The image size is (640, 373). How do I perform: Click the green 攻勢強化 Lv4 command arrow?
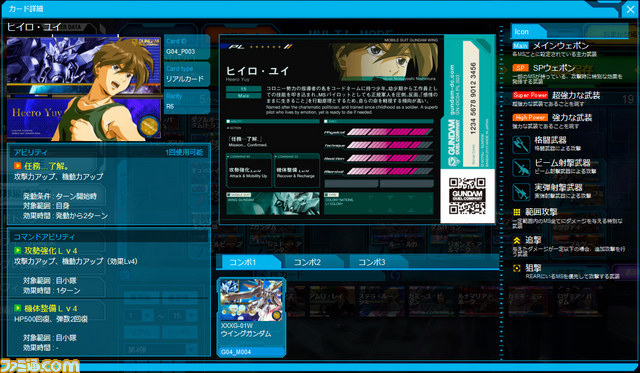[x=18, y=250]
